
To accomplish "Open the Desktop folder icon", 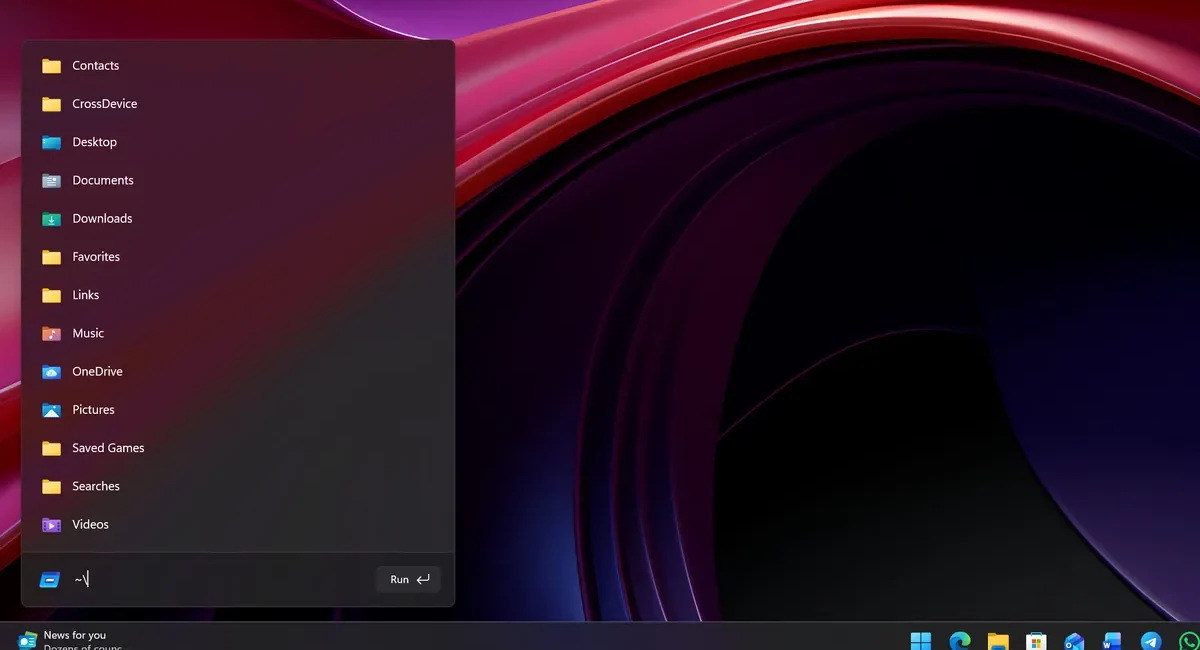I will [52, 142].
